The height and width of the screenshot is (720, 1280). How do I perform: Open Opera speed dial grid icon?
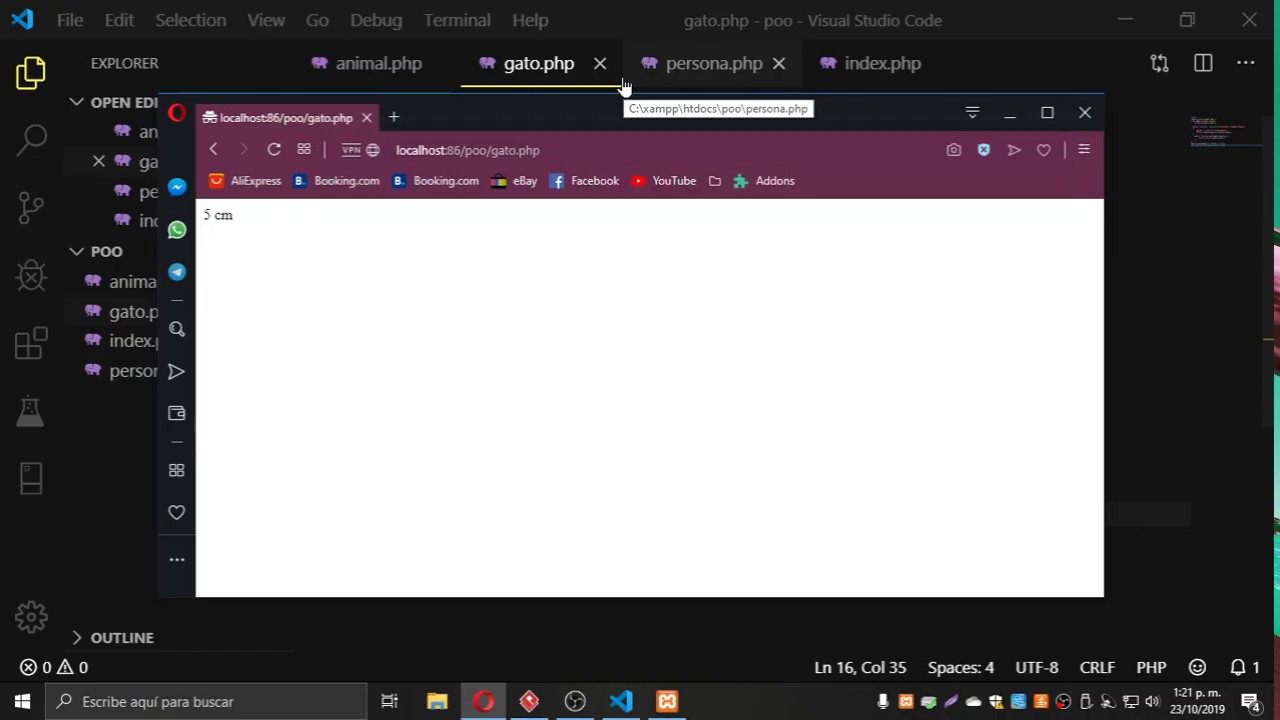304,149
